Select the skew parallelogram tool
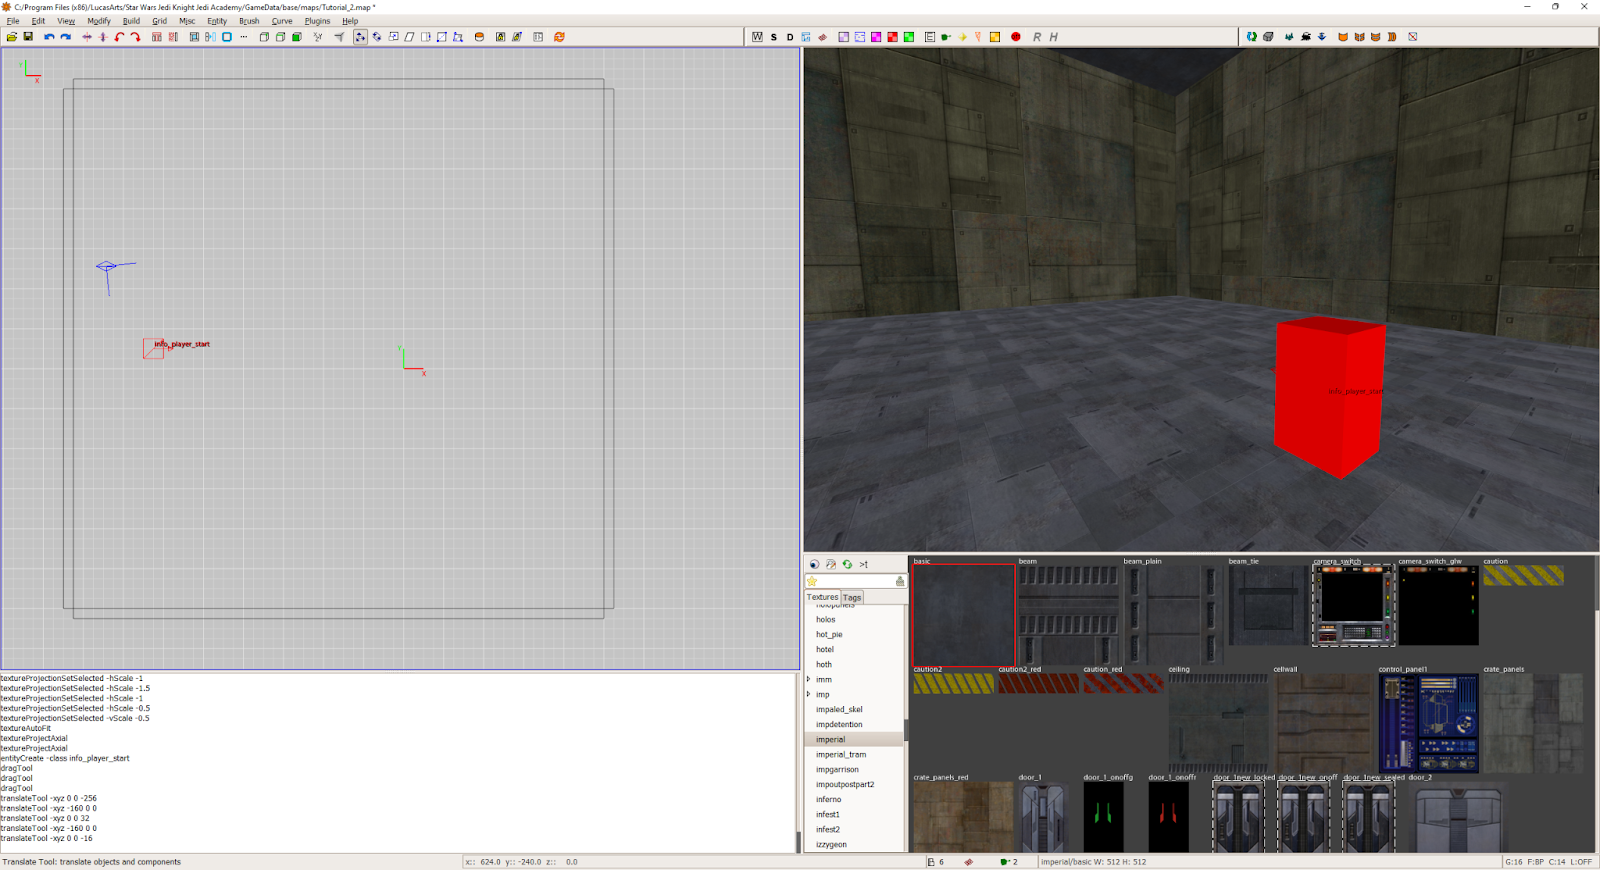The height and width of the screenshot is (870, 1600). (x=409, y=37)
